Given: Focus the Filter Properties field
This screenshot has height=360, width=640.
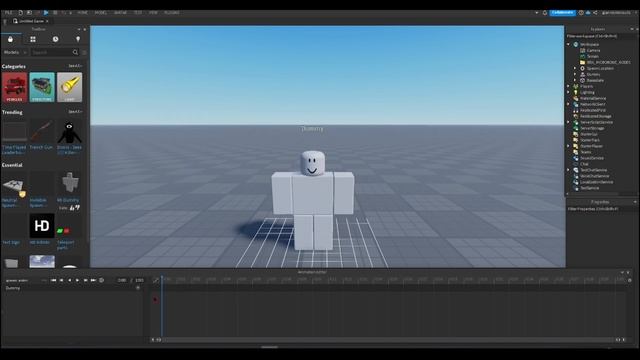Looking at the screenshot, I should tap(601, 209).
